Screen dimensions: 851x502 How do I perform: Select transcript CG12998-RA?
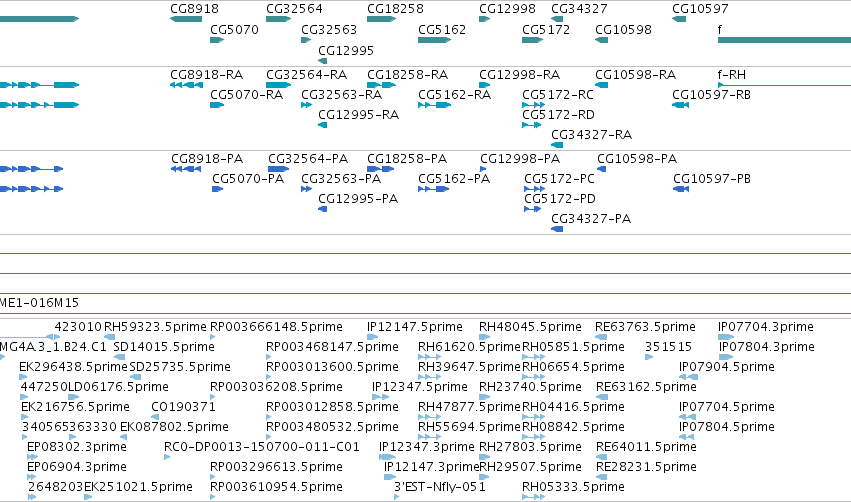(x=519, y=75)
